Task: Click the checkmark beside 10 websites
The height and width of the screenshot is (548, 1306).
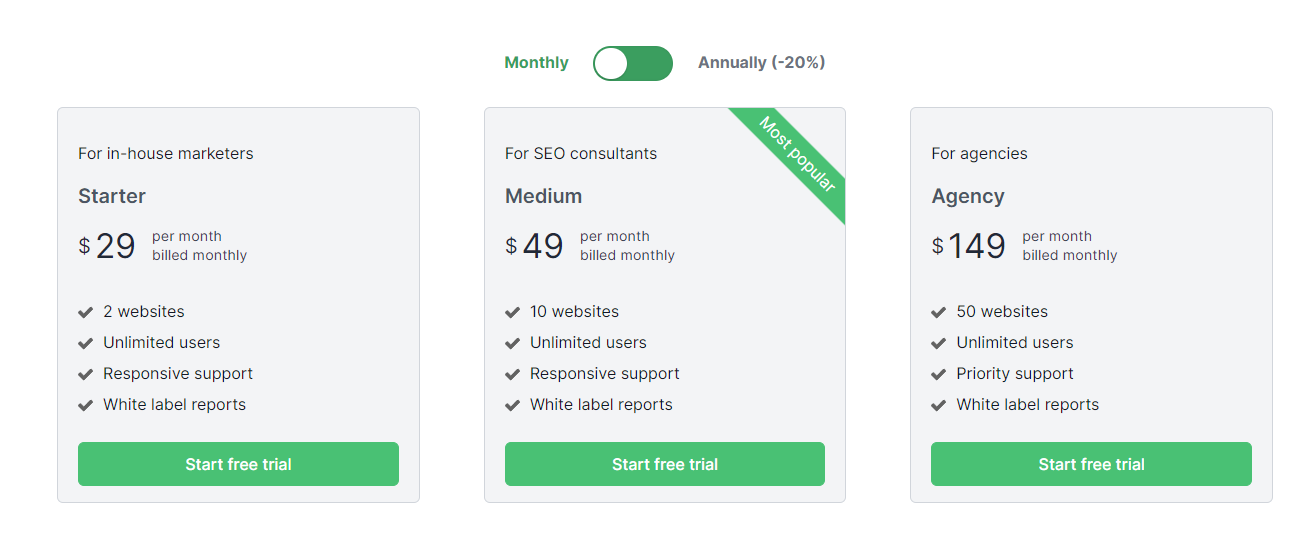Action: pos(513,312)
